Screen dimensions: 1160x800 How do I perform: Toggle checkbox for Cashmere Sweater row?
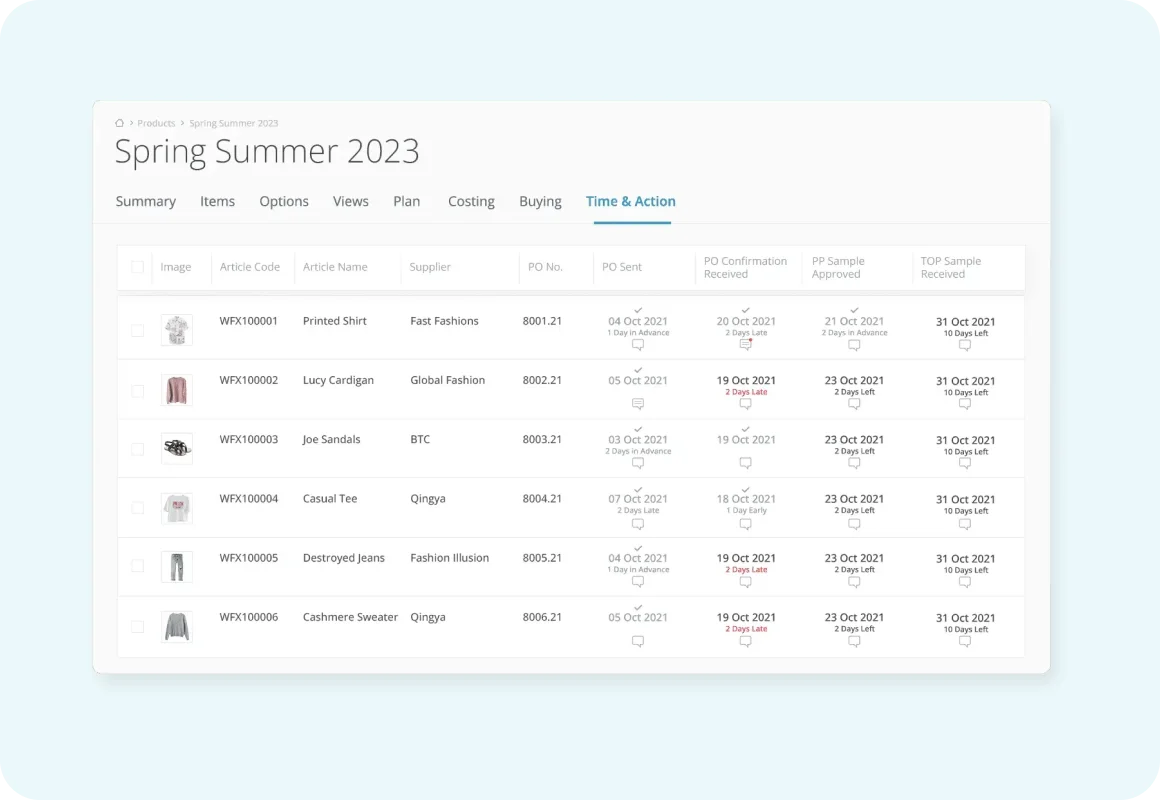tap(137, 627)
